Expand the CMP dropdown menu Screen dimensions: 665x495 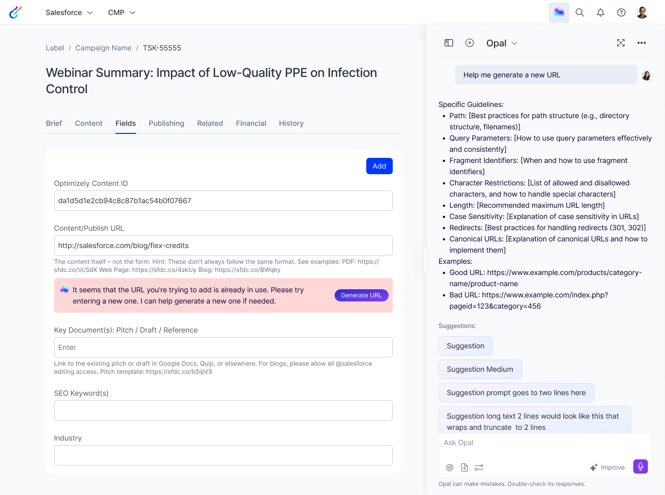(x=121, y=13)
